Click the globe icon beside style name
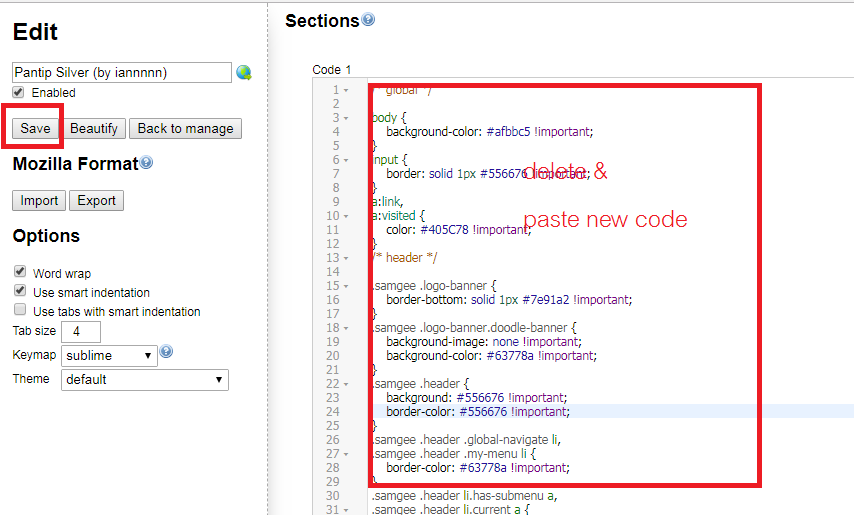The width and height of the screenshot is (854, 515). point(243,73)
